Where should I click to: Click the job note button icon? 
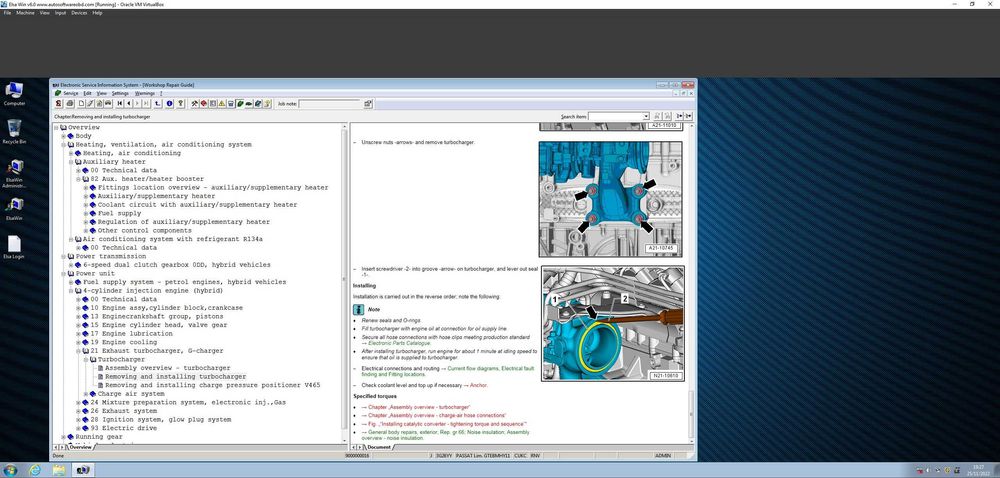coord(368,103)
